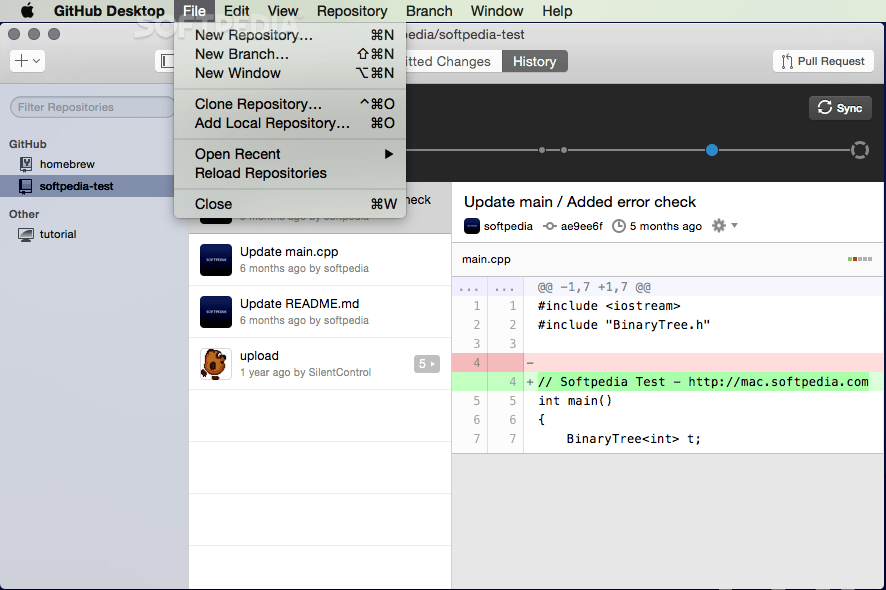Select the blue commit on timeline
This screenshot has width=886, height=590.
(712, 150)
